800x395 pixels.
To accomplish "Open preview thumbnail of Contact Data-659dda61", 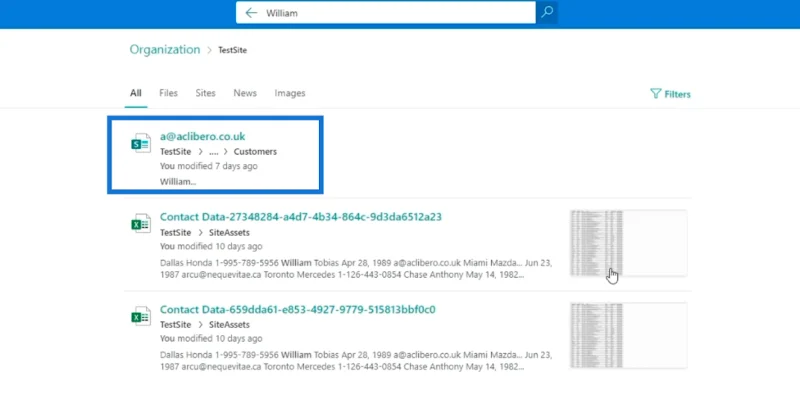I will click(629, 335).
